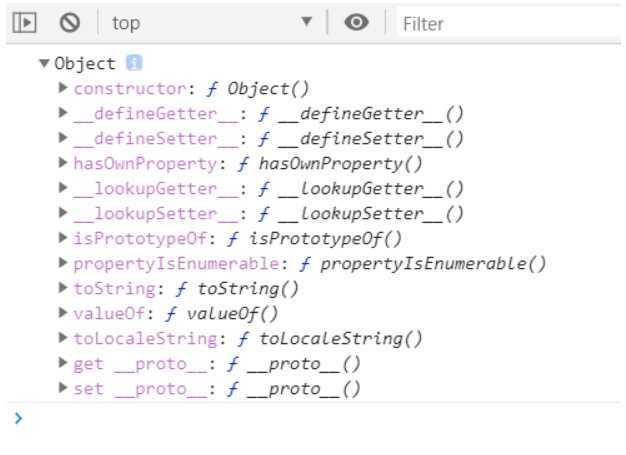Click the clear console icon
The width and height of the screenshot is (626, 455).
(69, 23)
